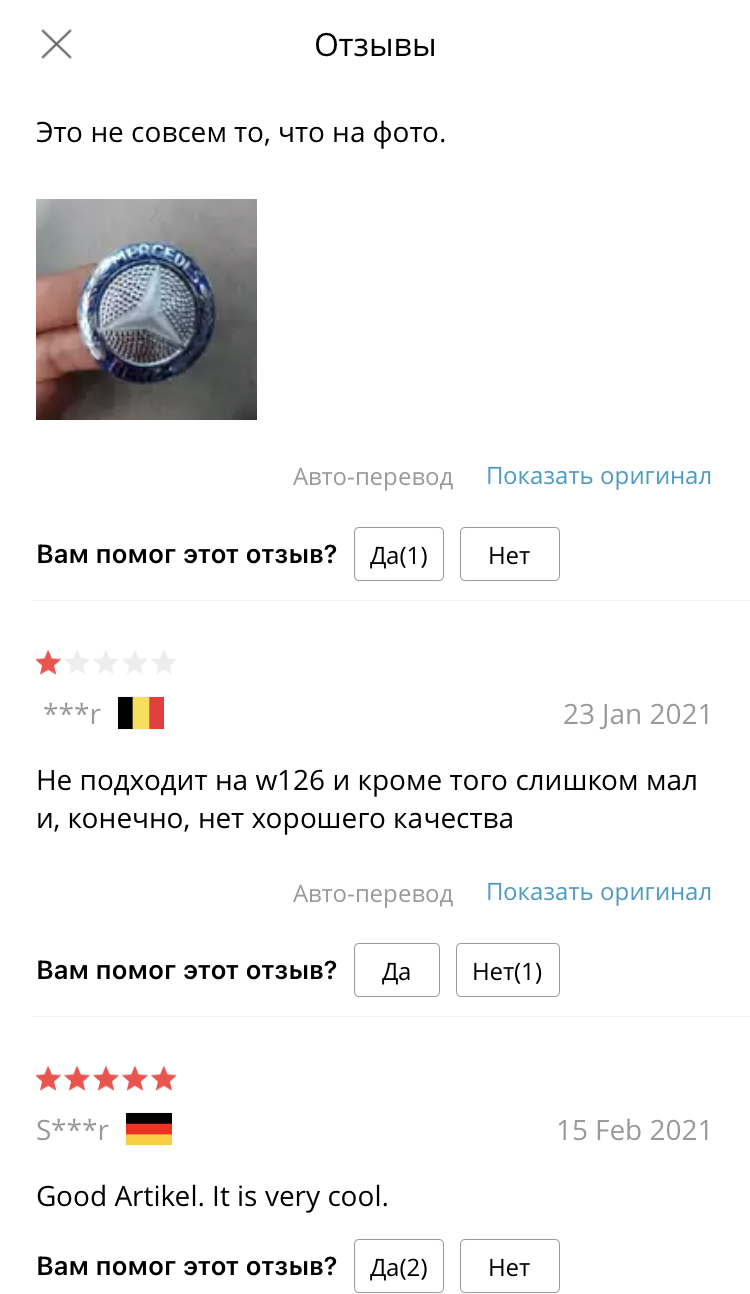Click the German flag icon
The height and width of the screenshot is (1294, 750).
click(149, 1129)
